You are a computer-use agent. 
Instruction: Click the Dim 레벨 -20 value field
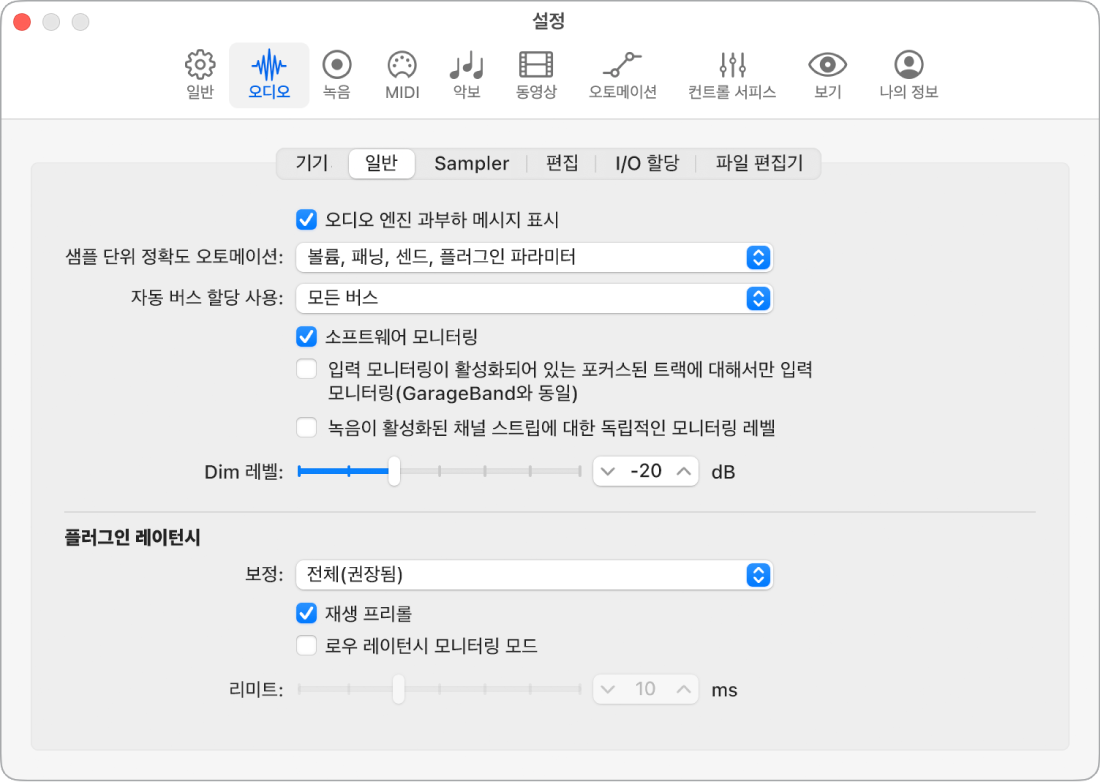click(x=646, y=472)
